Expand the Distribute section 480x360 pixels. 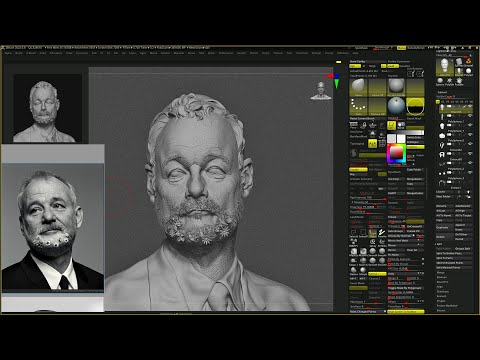point(443,292)
